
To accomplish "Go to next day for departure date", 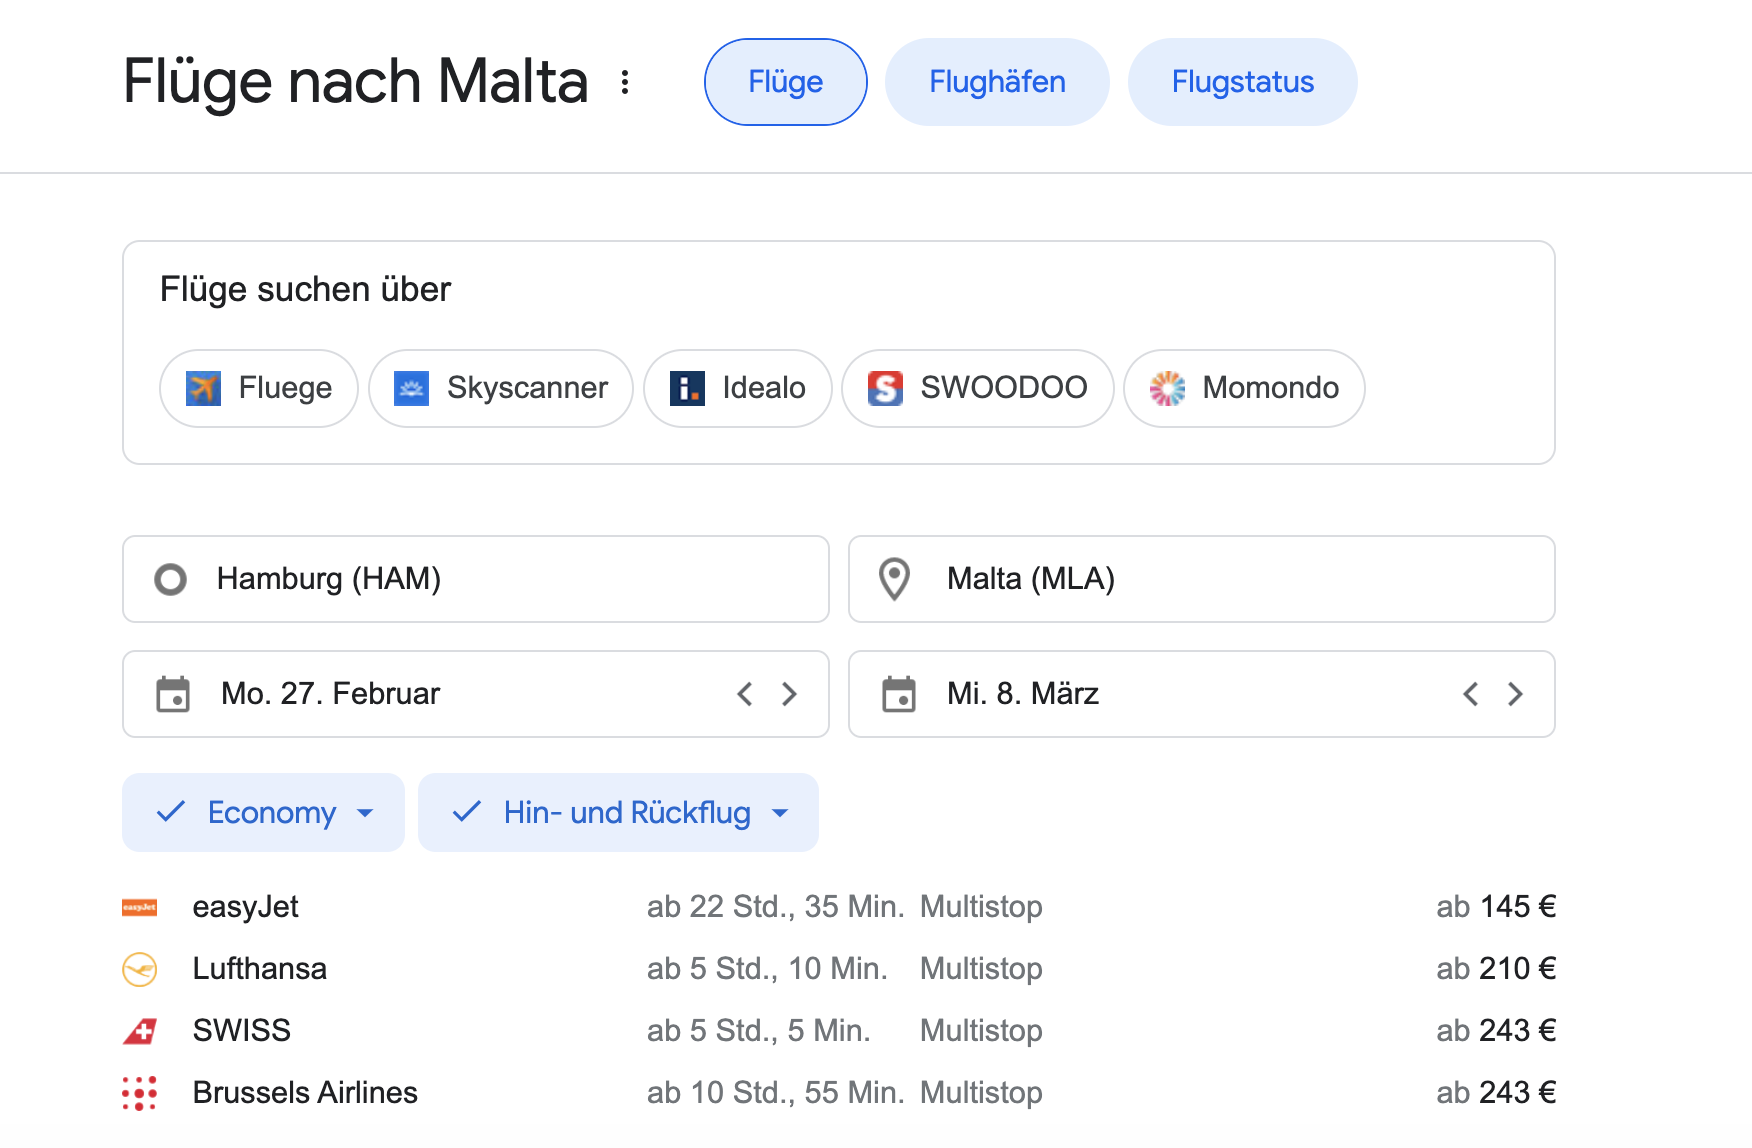I will point(789,694).
